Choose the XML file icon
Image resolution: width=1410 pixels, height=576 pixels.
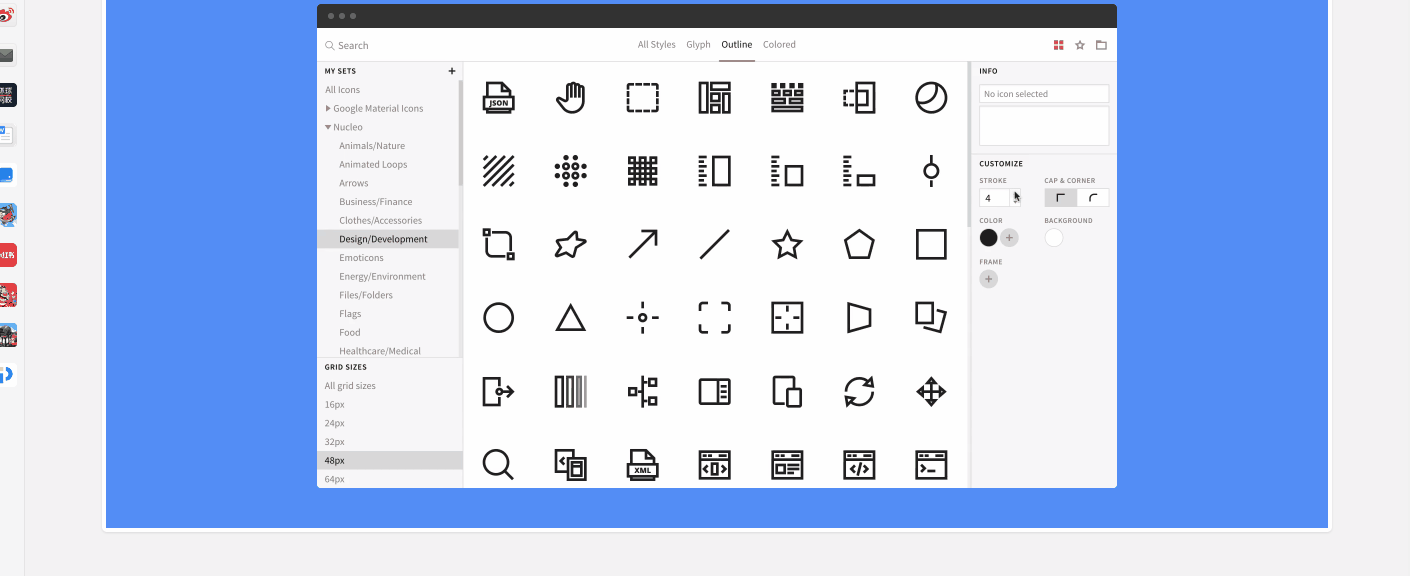(642, 464)
